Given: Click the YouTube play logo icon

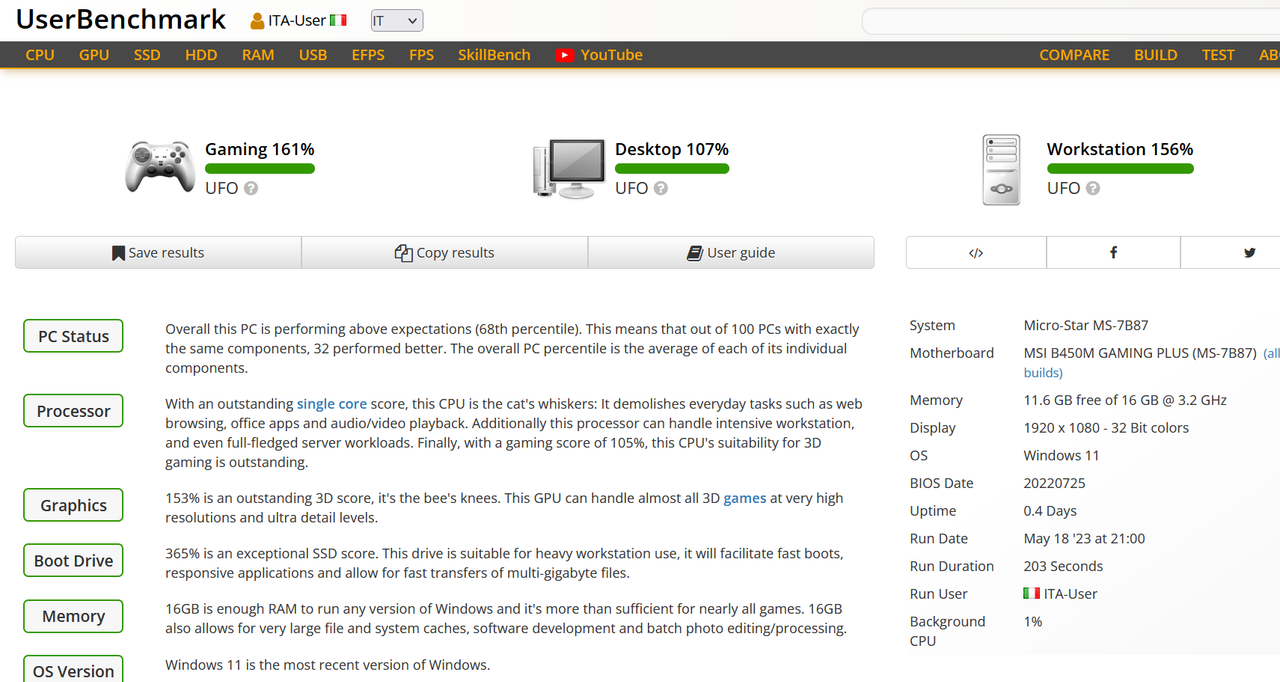Looking at the screenshot, I should point(565,55).
